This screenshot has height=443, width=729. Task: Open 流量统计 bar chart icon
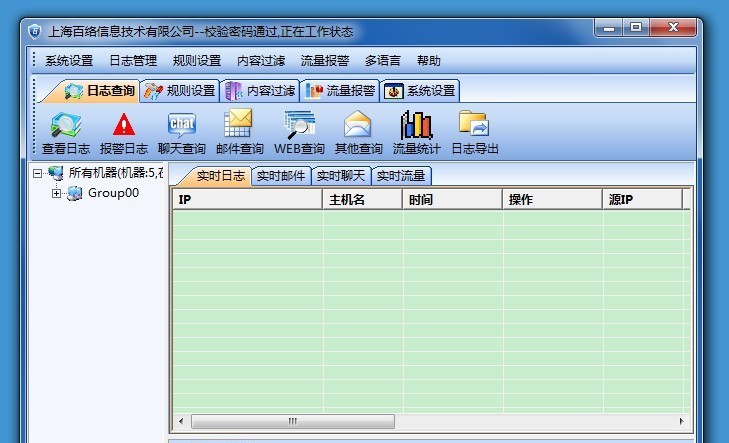click(x=416, y=125)
